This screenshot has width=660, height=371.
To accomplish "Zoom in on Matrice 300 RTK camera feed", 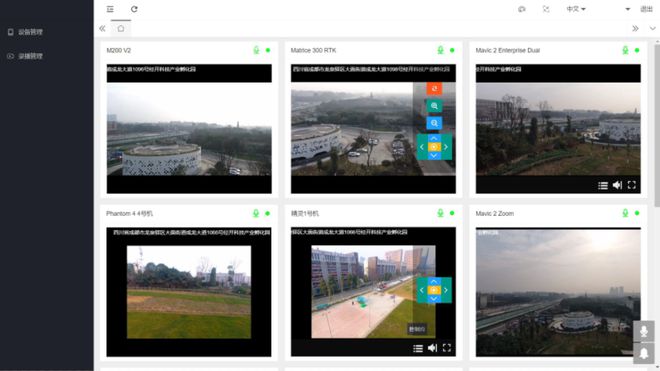I will point(434,106).
